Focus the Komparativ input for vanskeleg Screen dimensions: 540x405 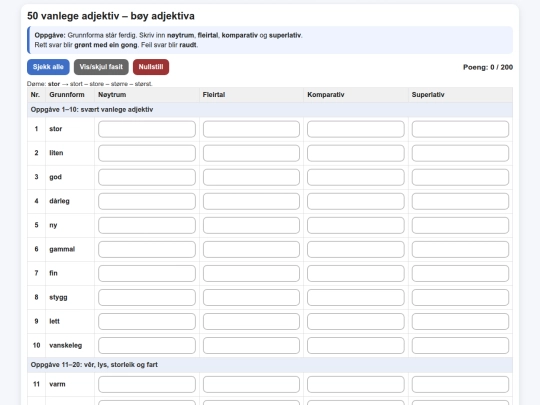356,345
